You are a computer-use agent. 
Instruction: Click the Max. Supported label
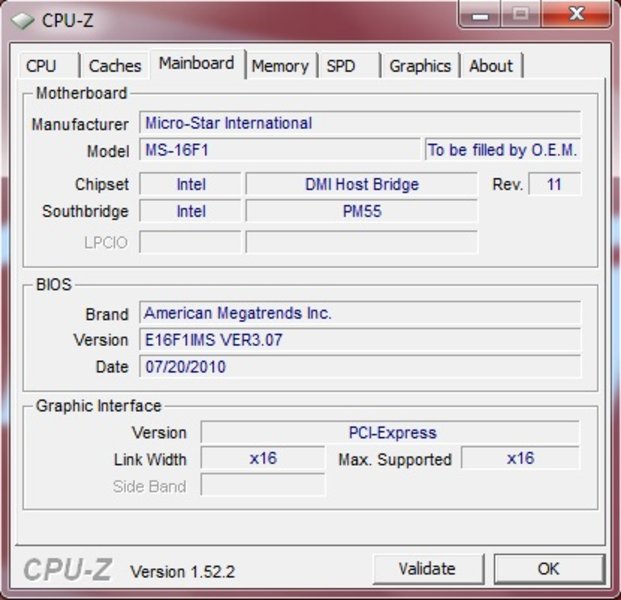pyautogui.click(x=395, y=459)
